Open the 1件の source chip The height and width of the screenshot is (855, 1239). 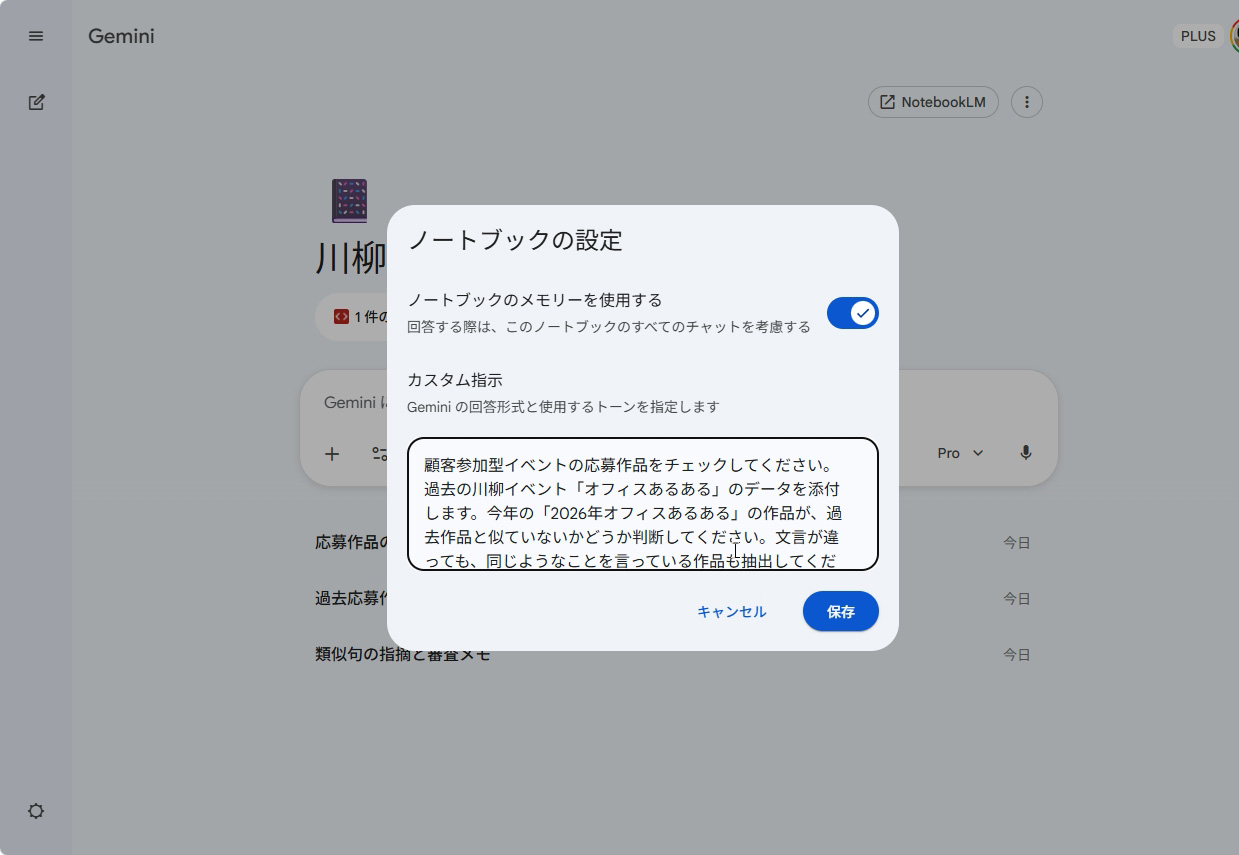click(351, 317)
